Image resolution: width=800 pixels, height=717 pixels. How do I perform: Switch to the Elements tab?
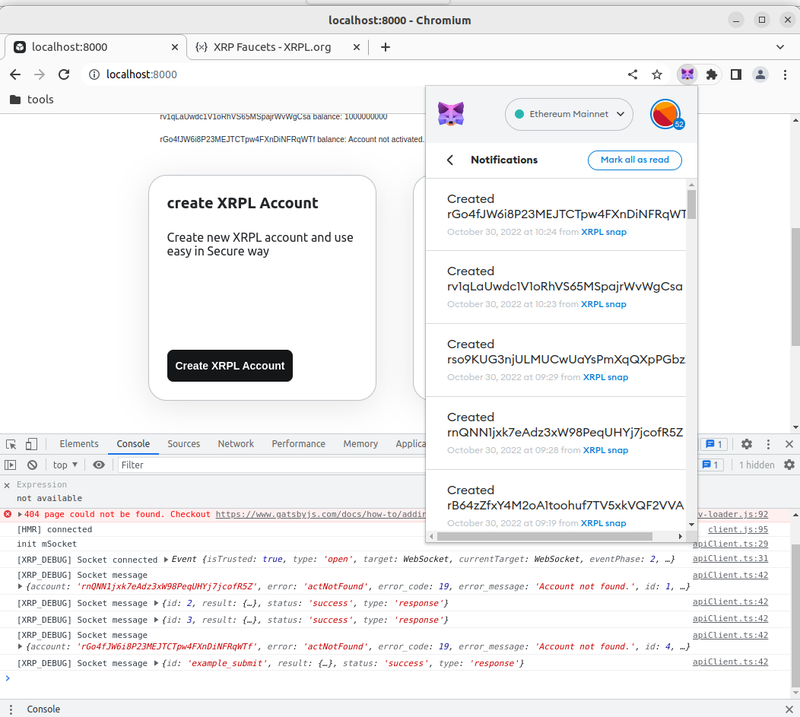pos(79,444)
